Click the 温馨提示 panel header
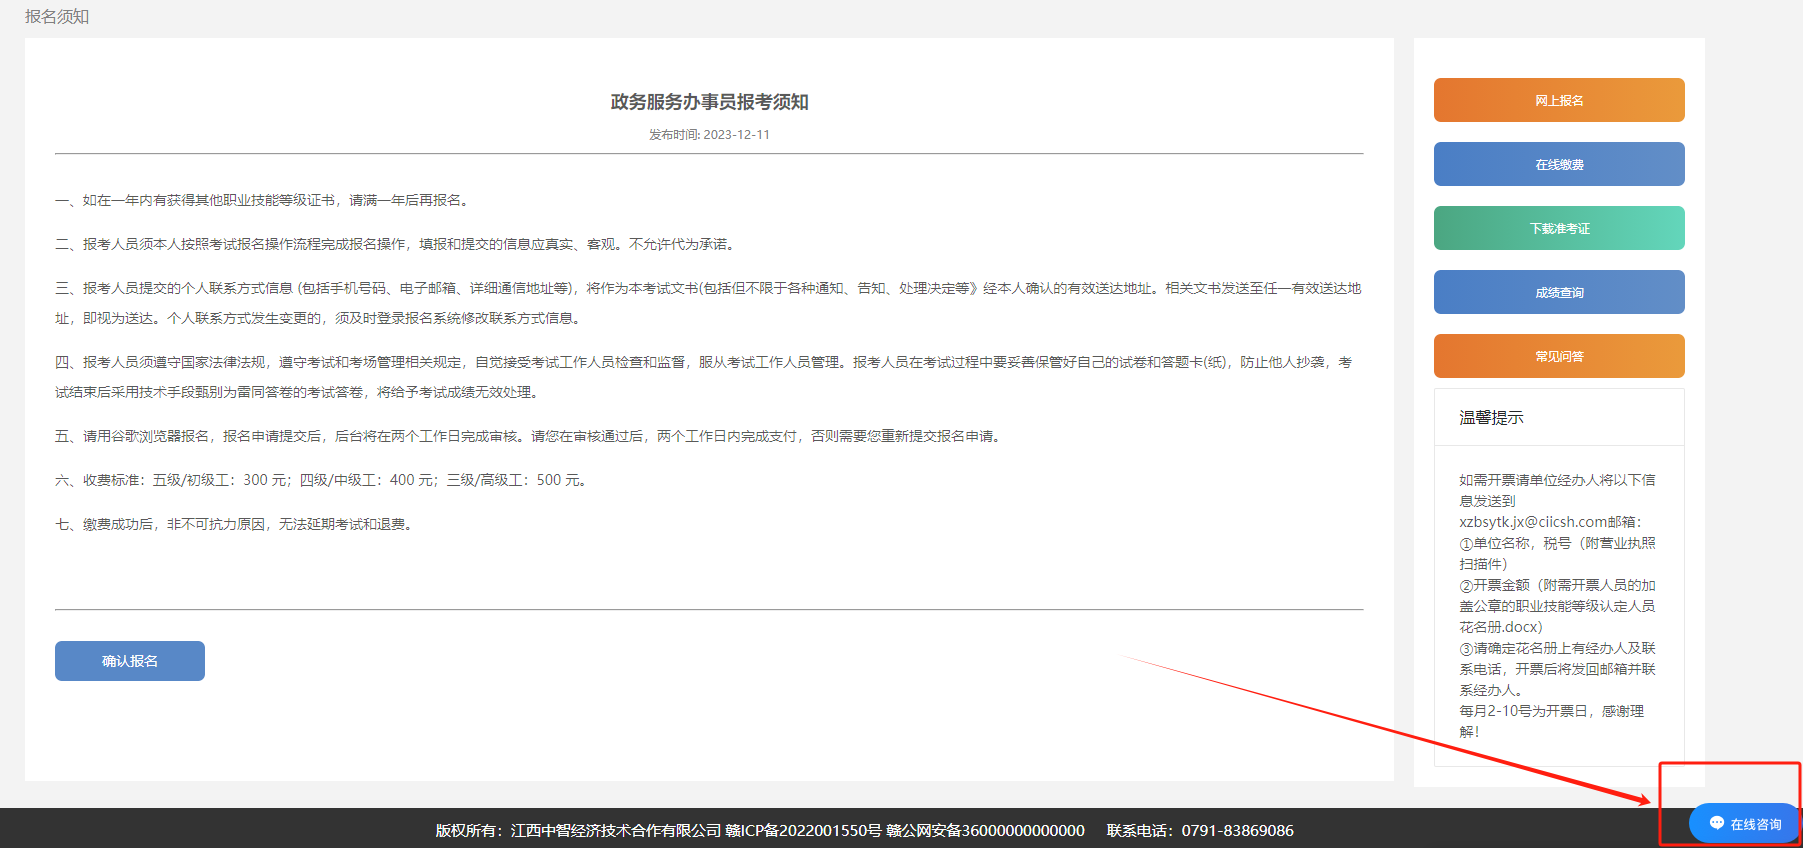1803x848 pixels. (x=1491, y=418)
